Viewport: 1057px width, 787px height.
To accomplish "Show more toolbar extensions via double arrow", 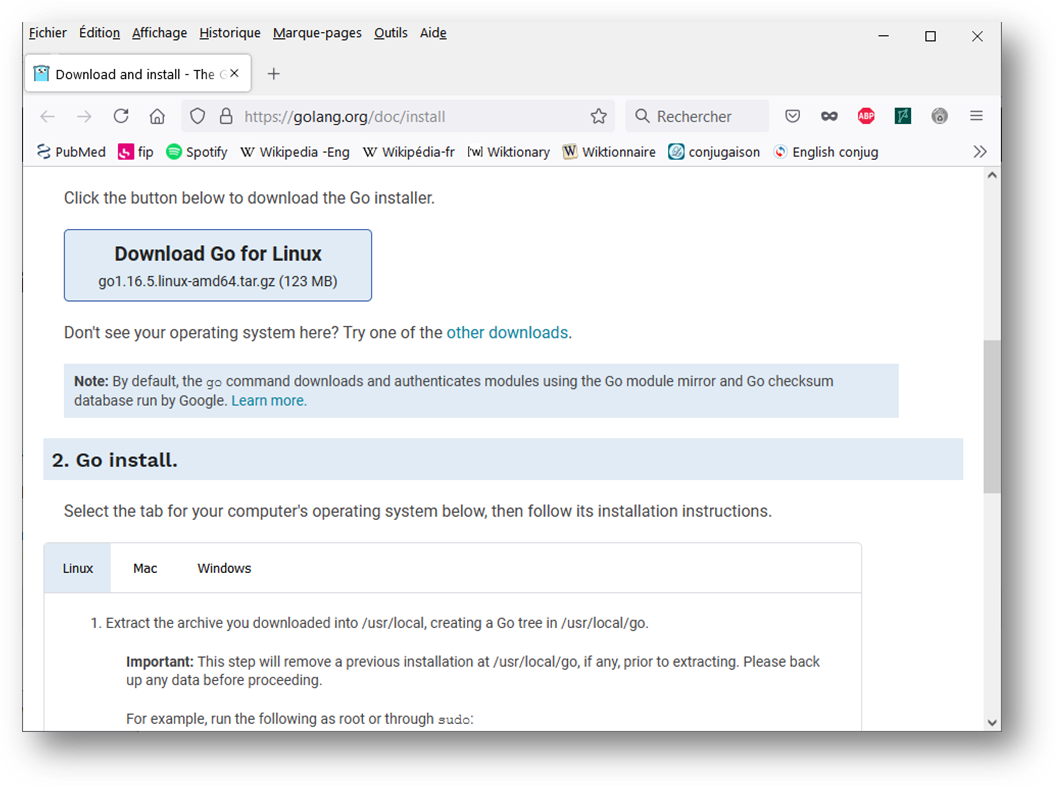I will click(x=981, y=151).
